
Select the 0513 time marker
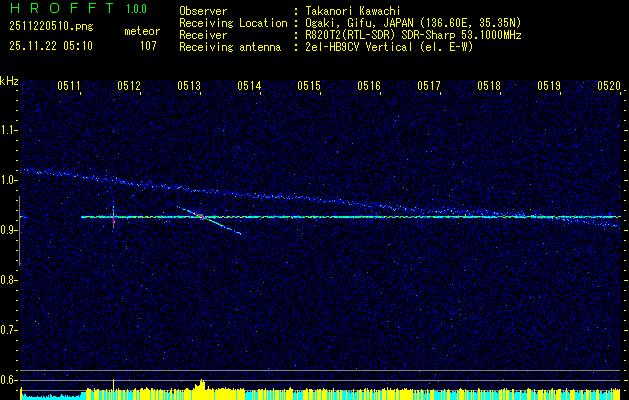[189, 87]
